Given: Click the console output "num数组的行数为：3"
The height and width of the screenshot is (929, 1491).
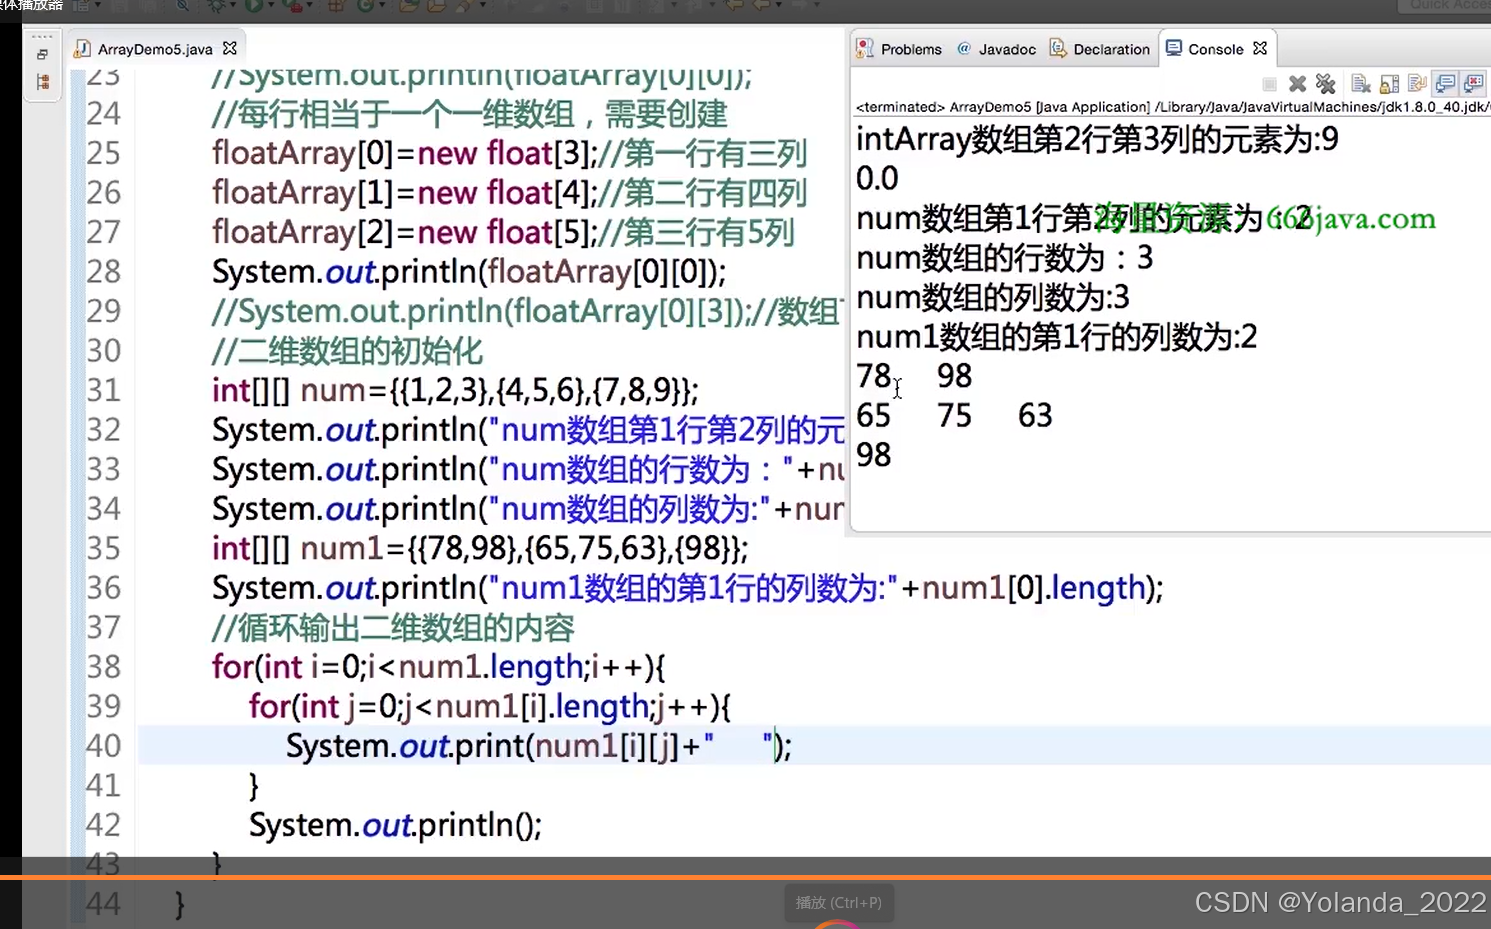Looking at the screenshot, I should coord(1005,258).
